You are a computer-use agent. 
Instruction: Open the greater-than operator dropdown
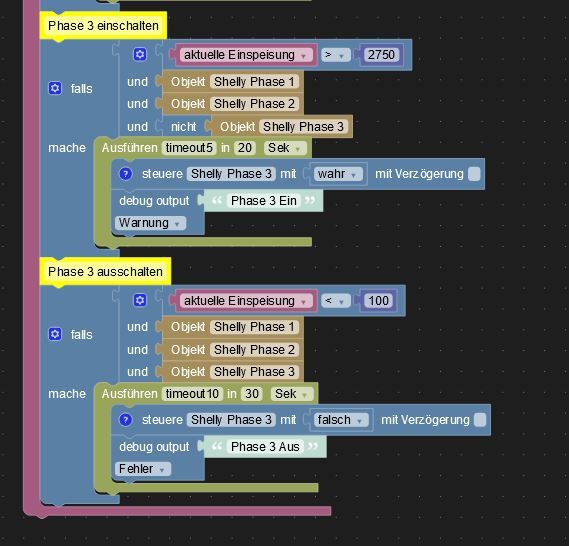point(336,55)
